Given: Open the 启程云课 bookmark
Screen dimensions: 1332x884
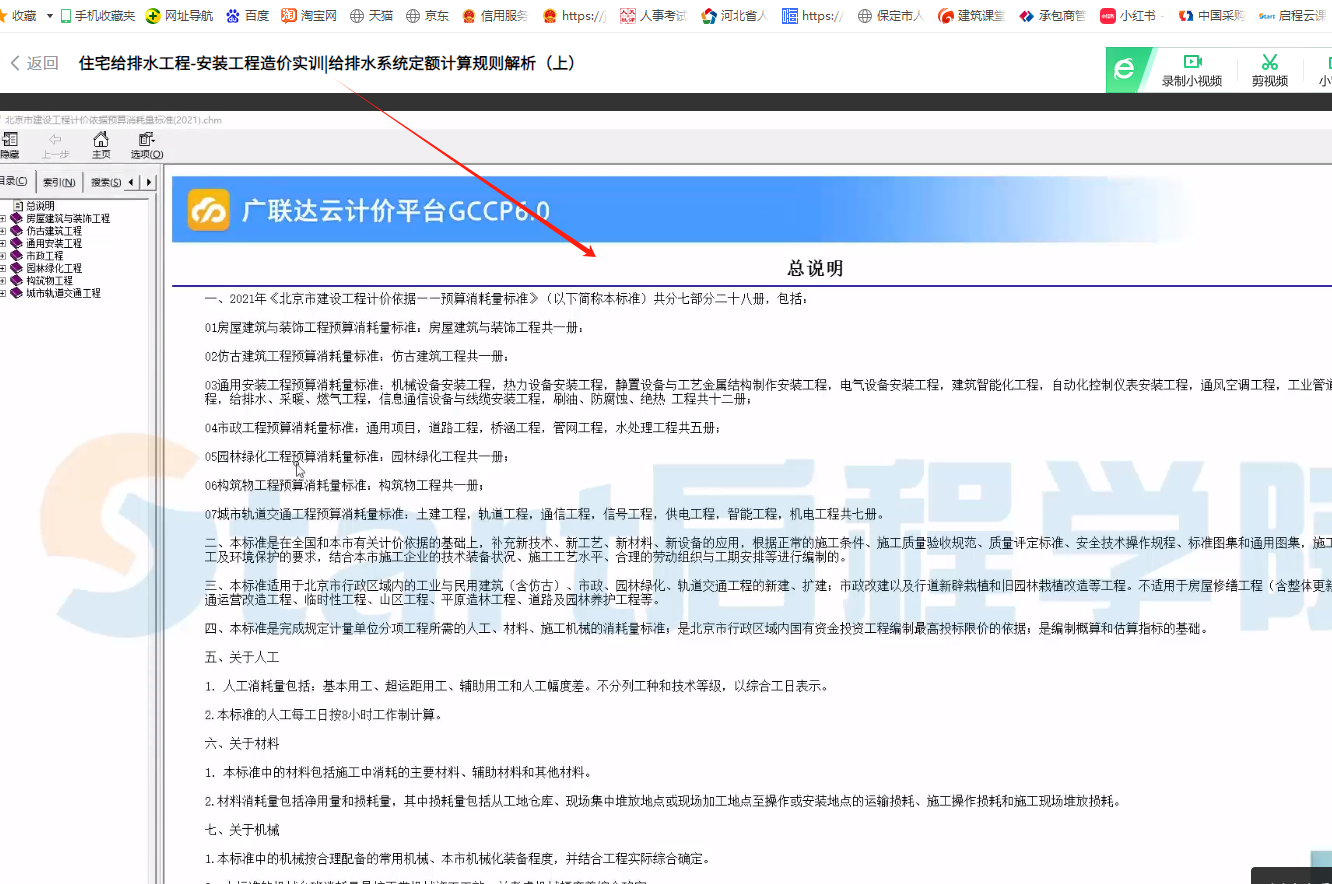Looking at the screenshot, I should (1292, 16).
